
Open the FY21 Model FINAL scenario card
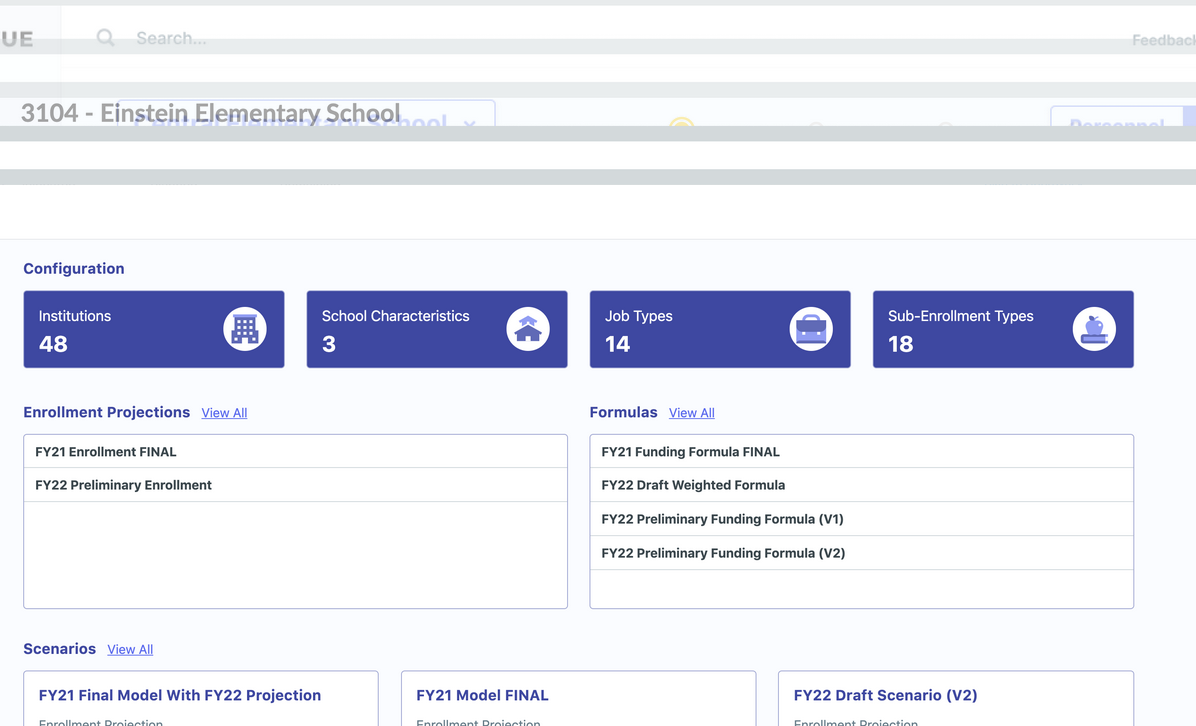click(x=482, y=695)
